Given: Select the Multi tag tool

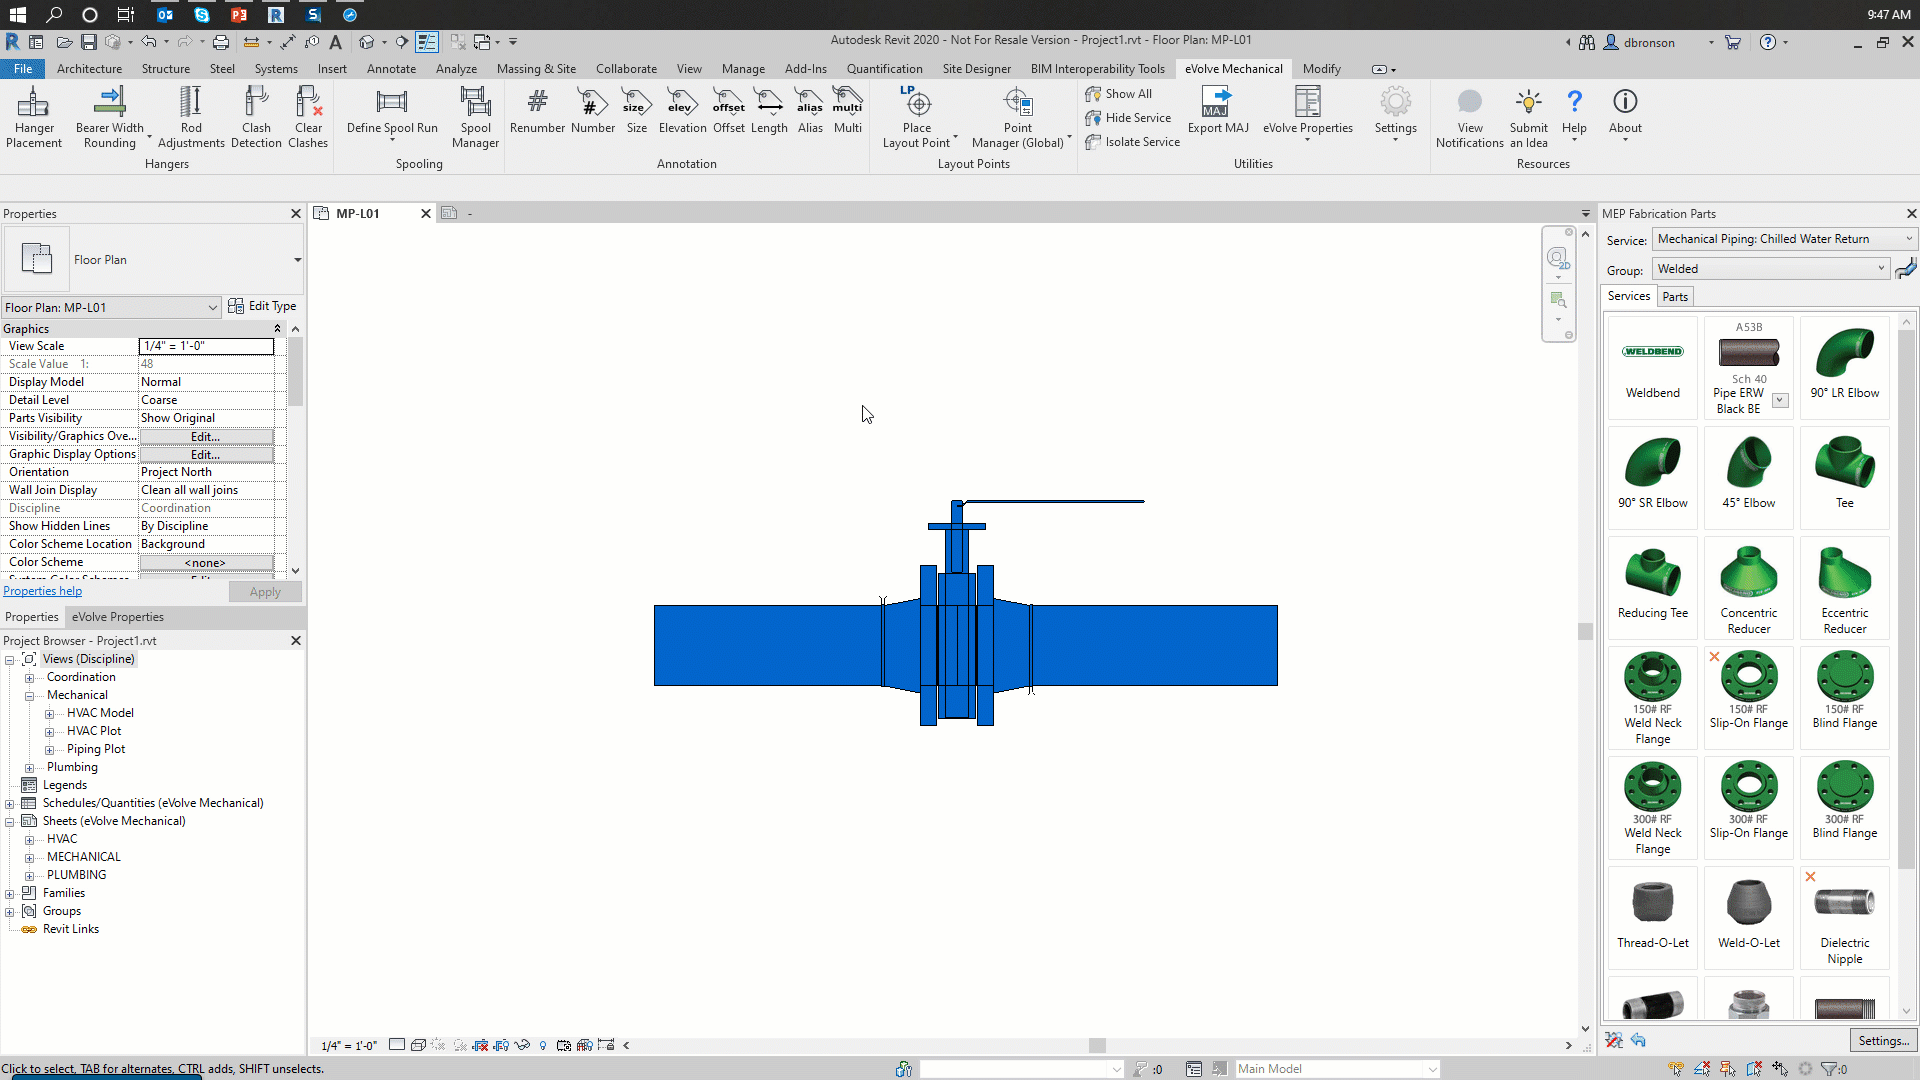Looking at the screenshot, I should [847, 110].
